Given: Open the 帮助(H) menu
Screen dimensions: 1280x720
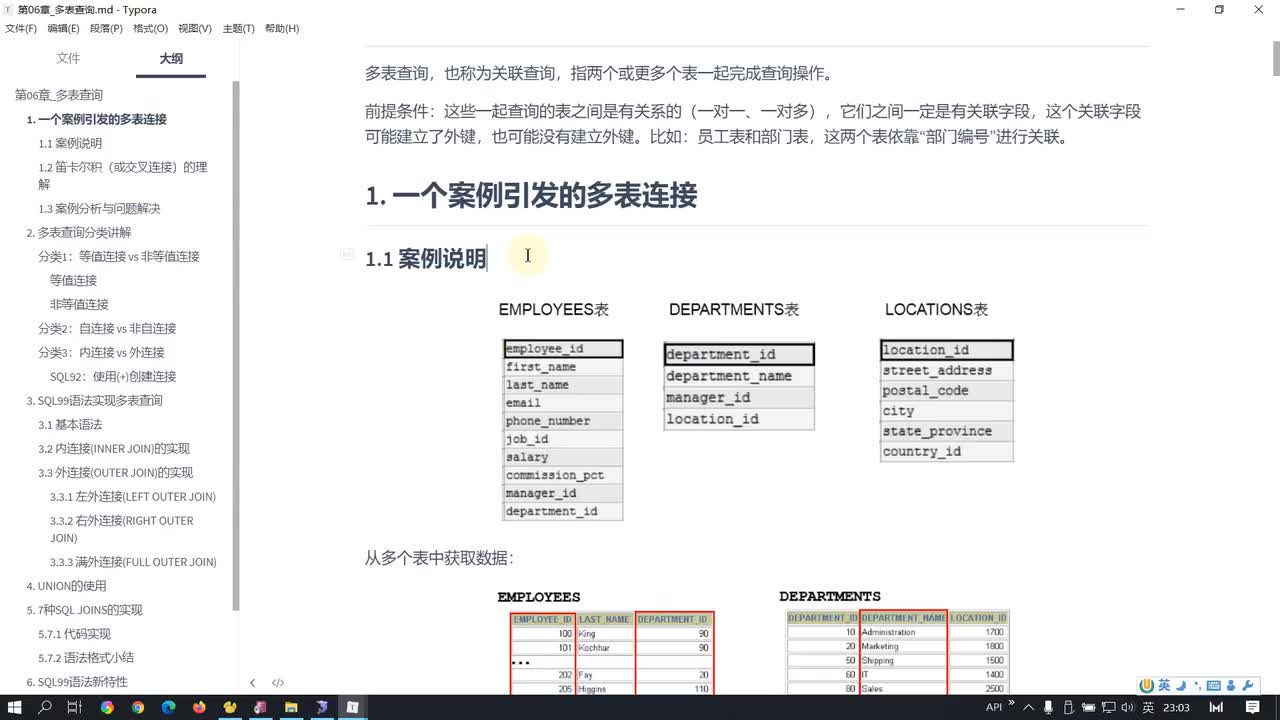Looking at the screenshot, I should coord(282,28).
